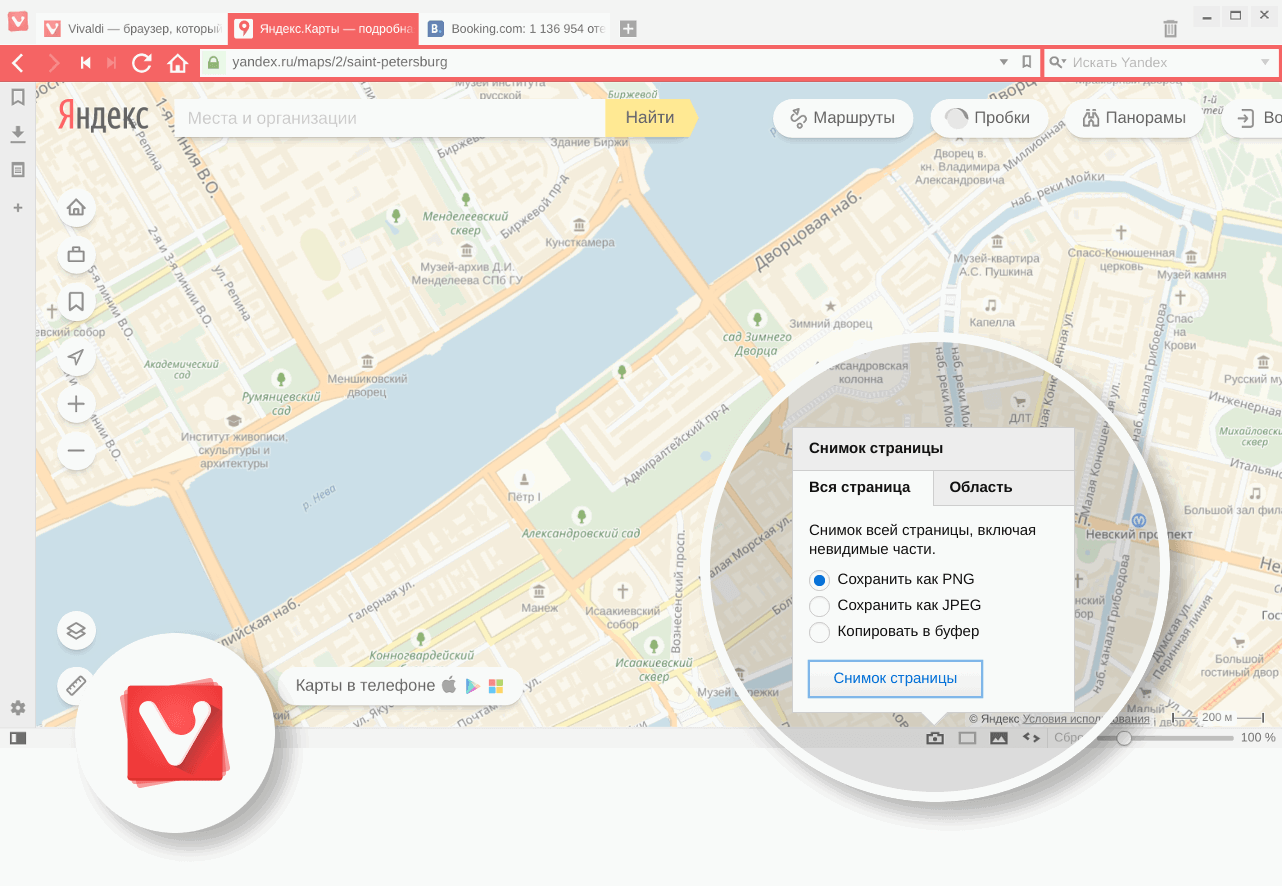Open the Apple App Store maps link

(449, 685)
